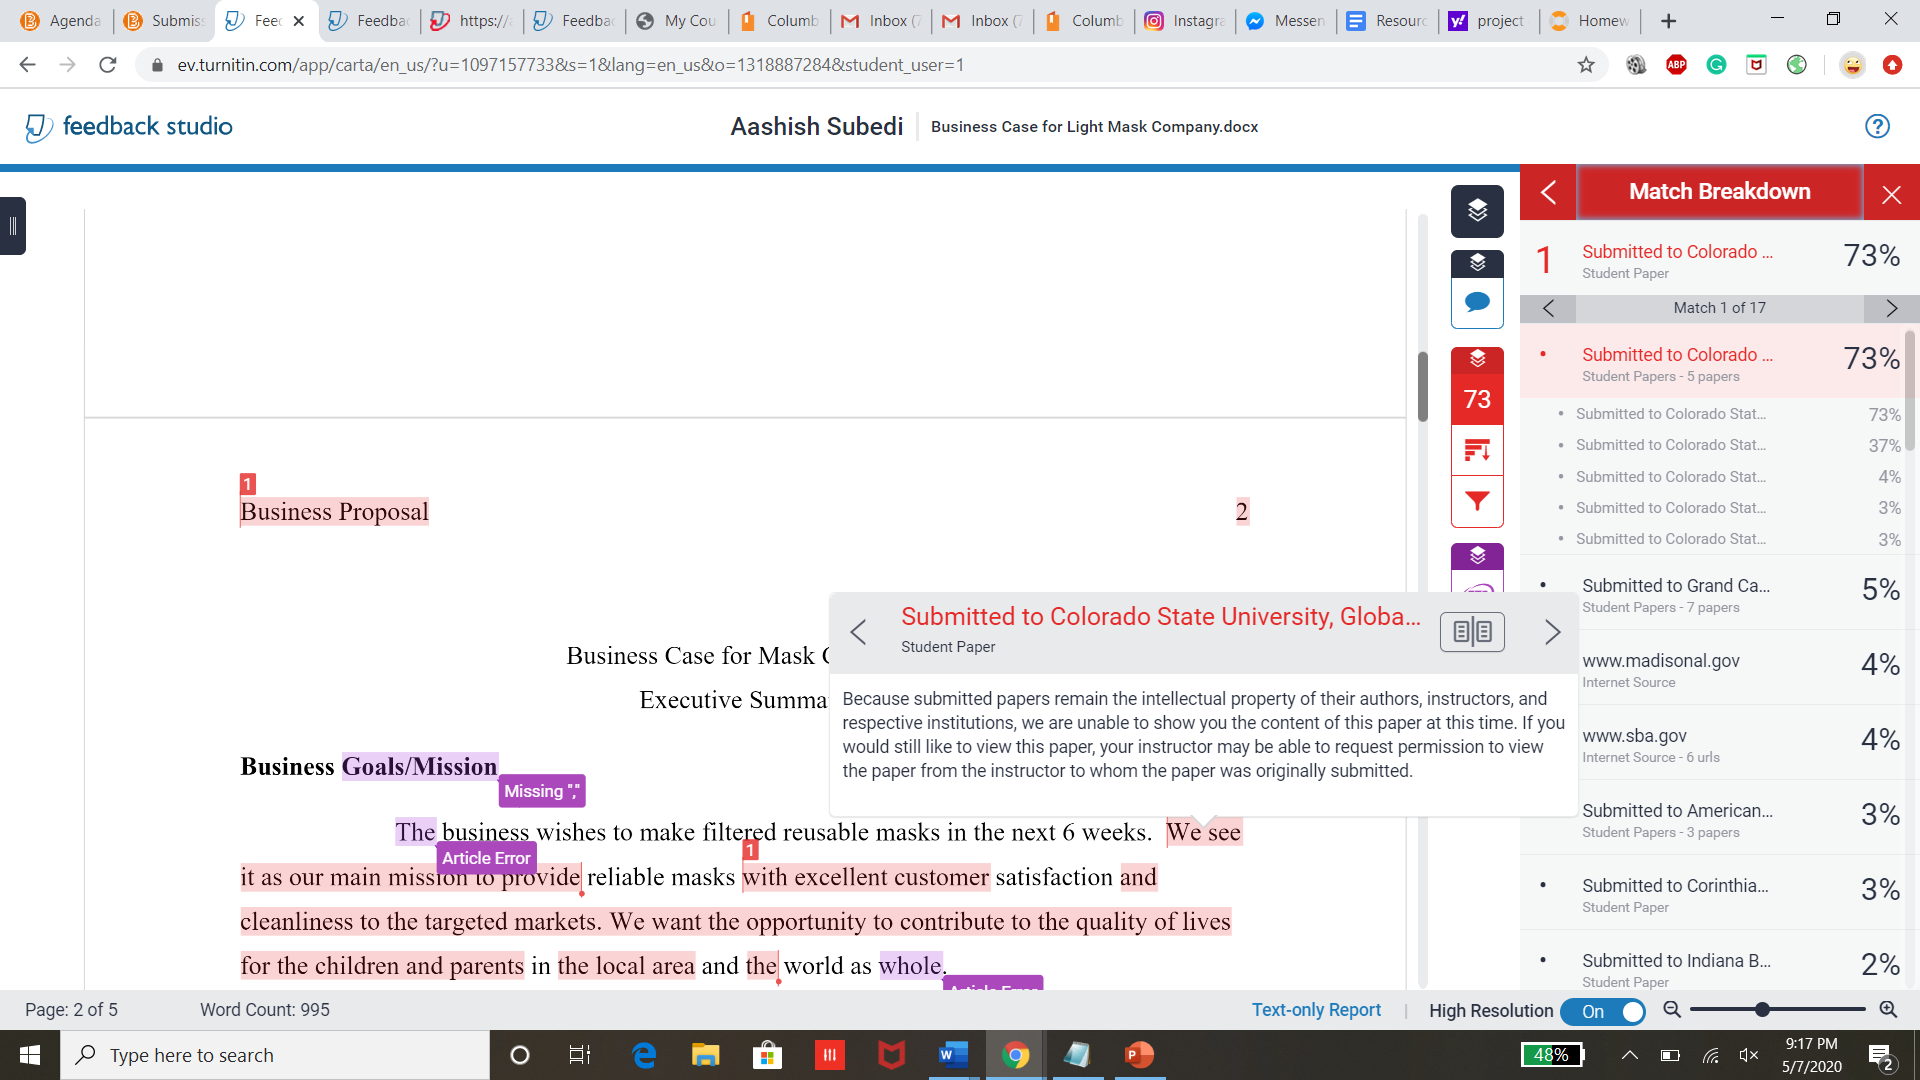Viewport: 1920px width, 1080px height.
Task: Open the notifications action center
Action: [1880, 1055]
